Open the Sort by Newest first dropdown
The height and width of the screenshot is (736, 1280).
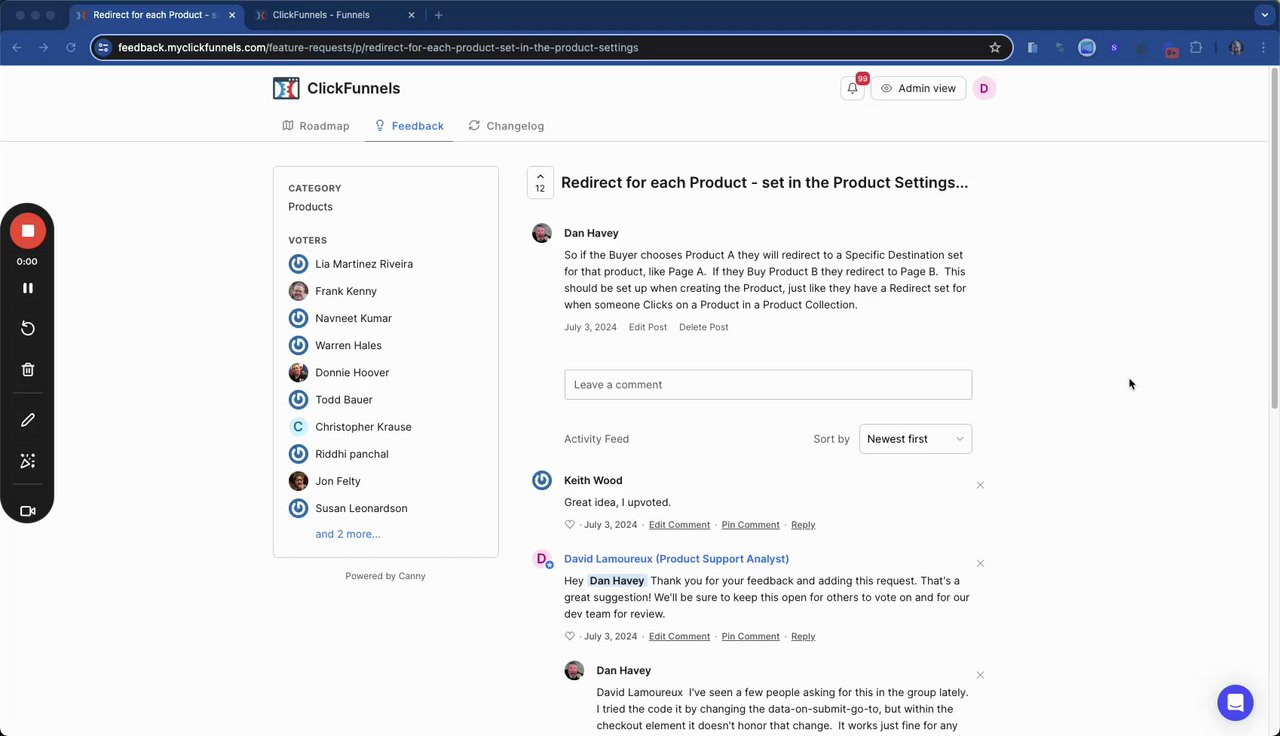pyautogui.click(x=915, y=439)
